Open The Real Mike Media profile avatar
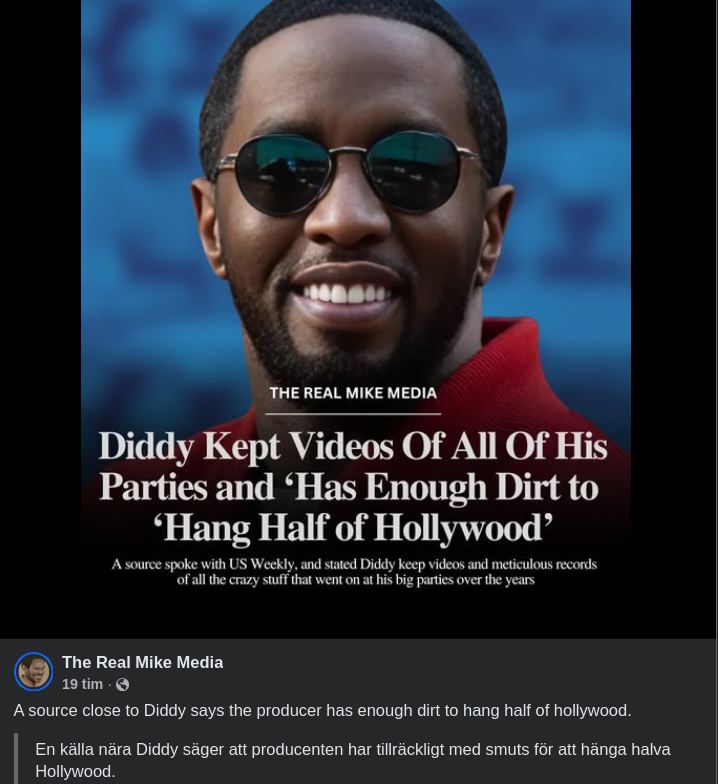Image resolution: width=718 pixels, height=784 pixels. 34,672
